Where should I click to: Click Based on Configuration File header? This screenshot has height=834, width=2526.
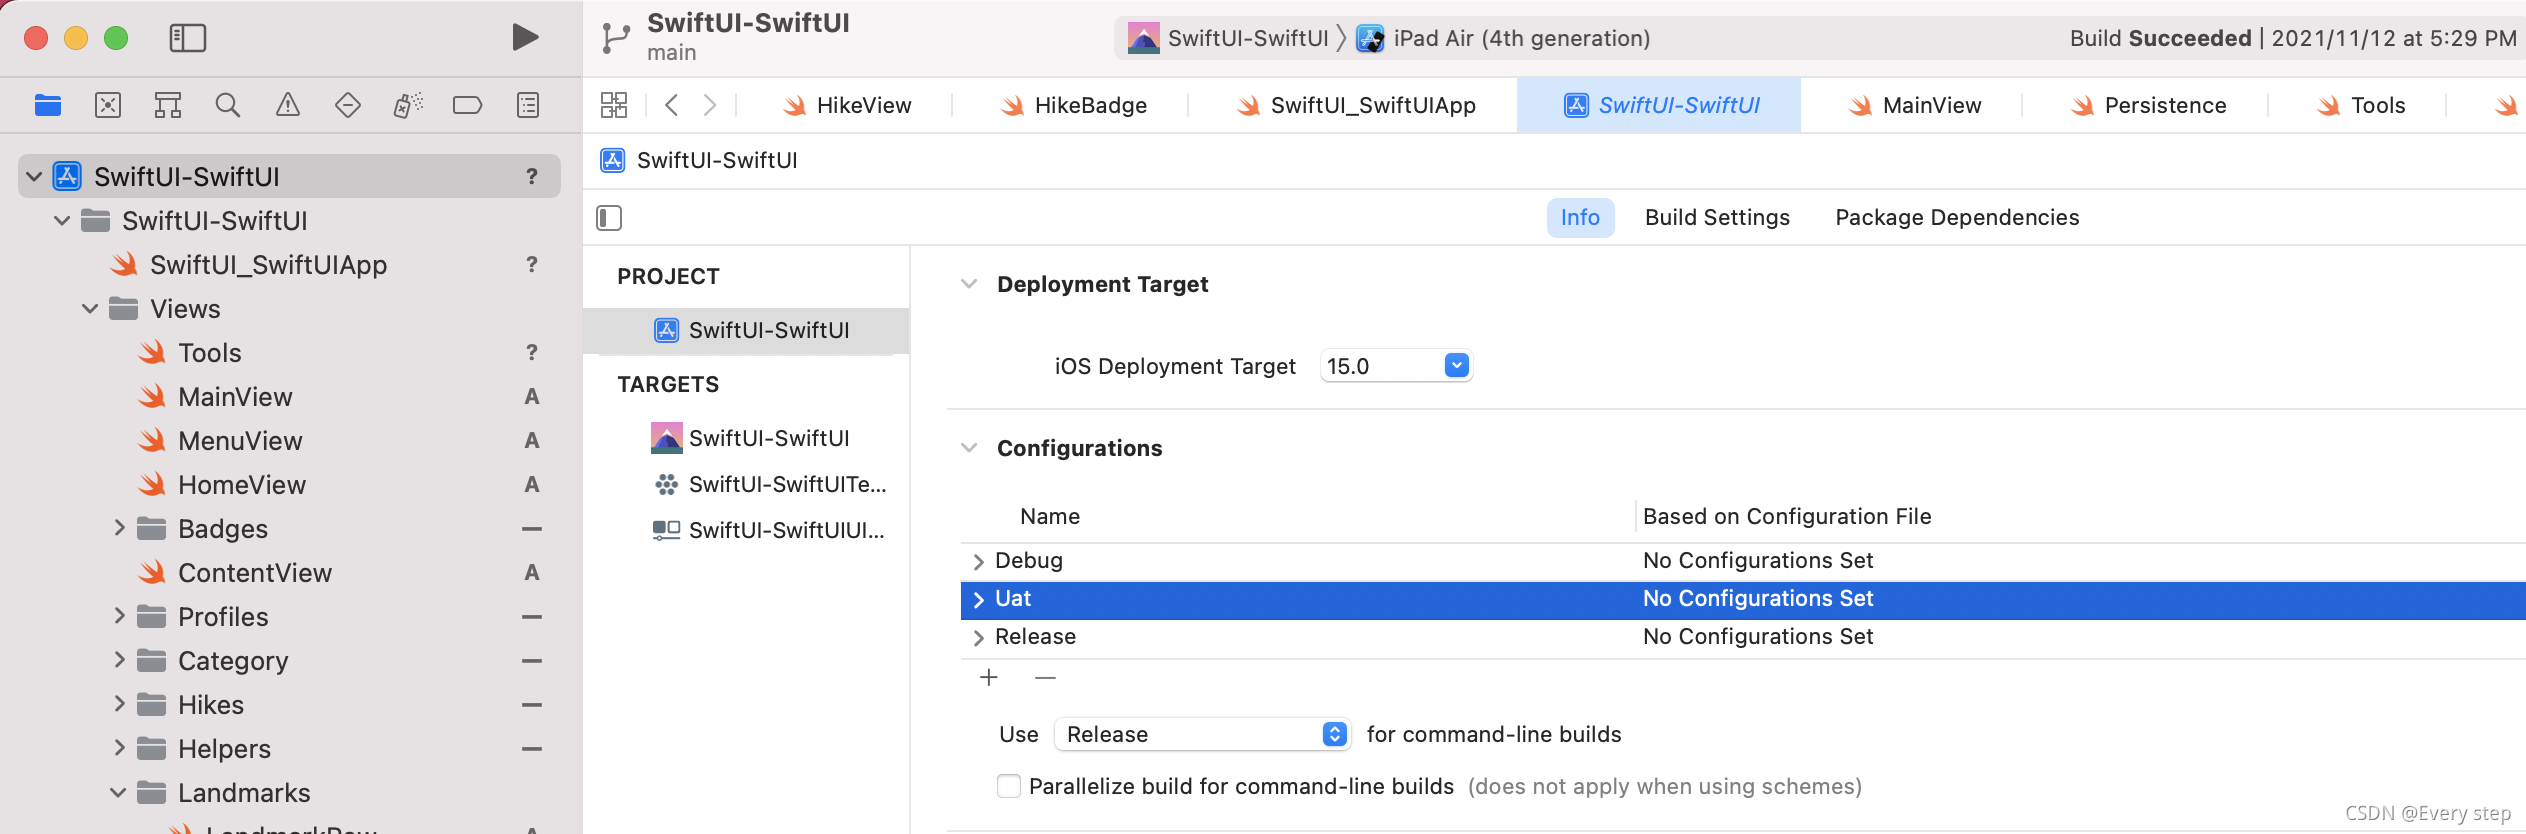point(1787,516)
